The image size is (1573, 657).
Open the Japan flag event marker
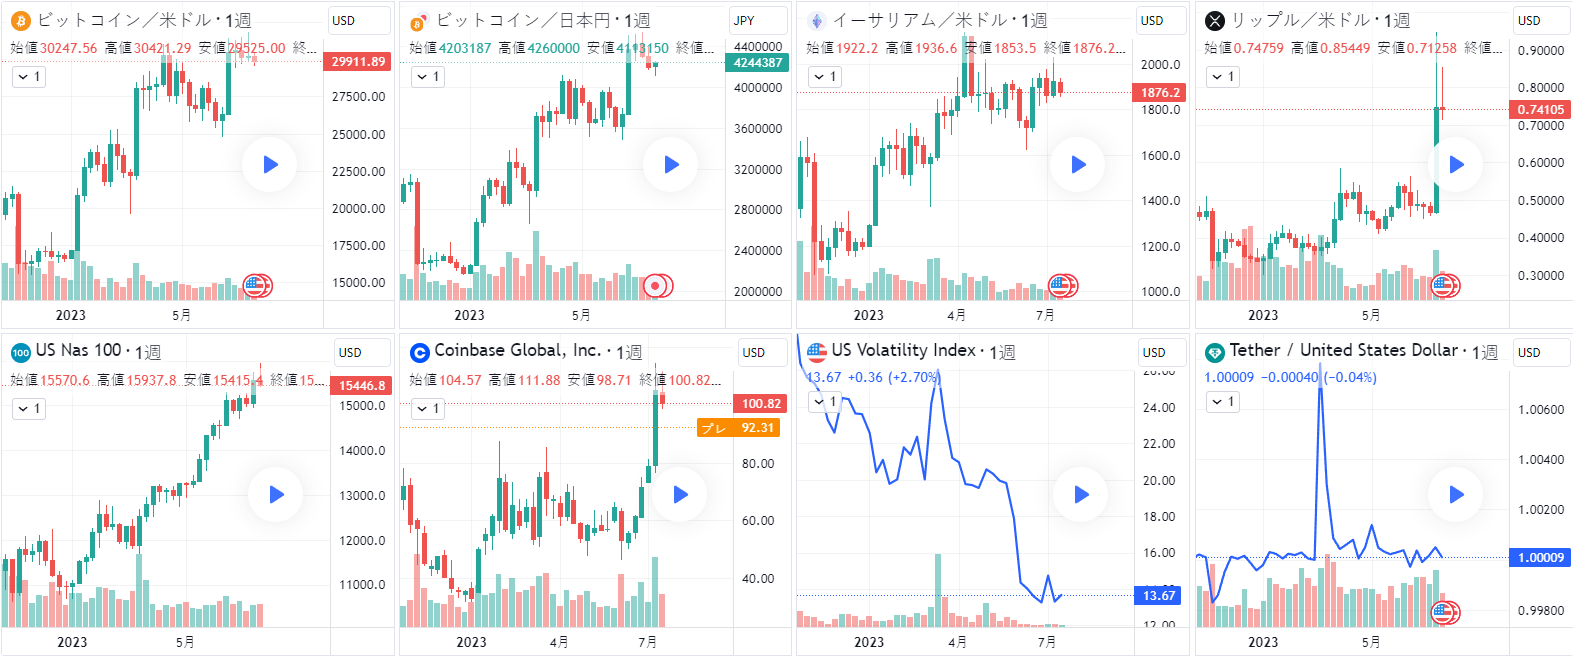click(656, 286)
